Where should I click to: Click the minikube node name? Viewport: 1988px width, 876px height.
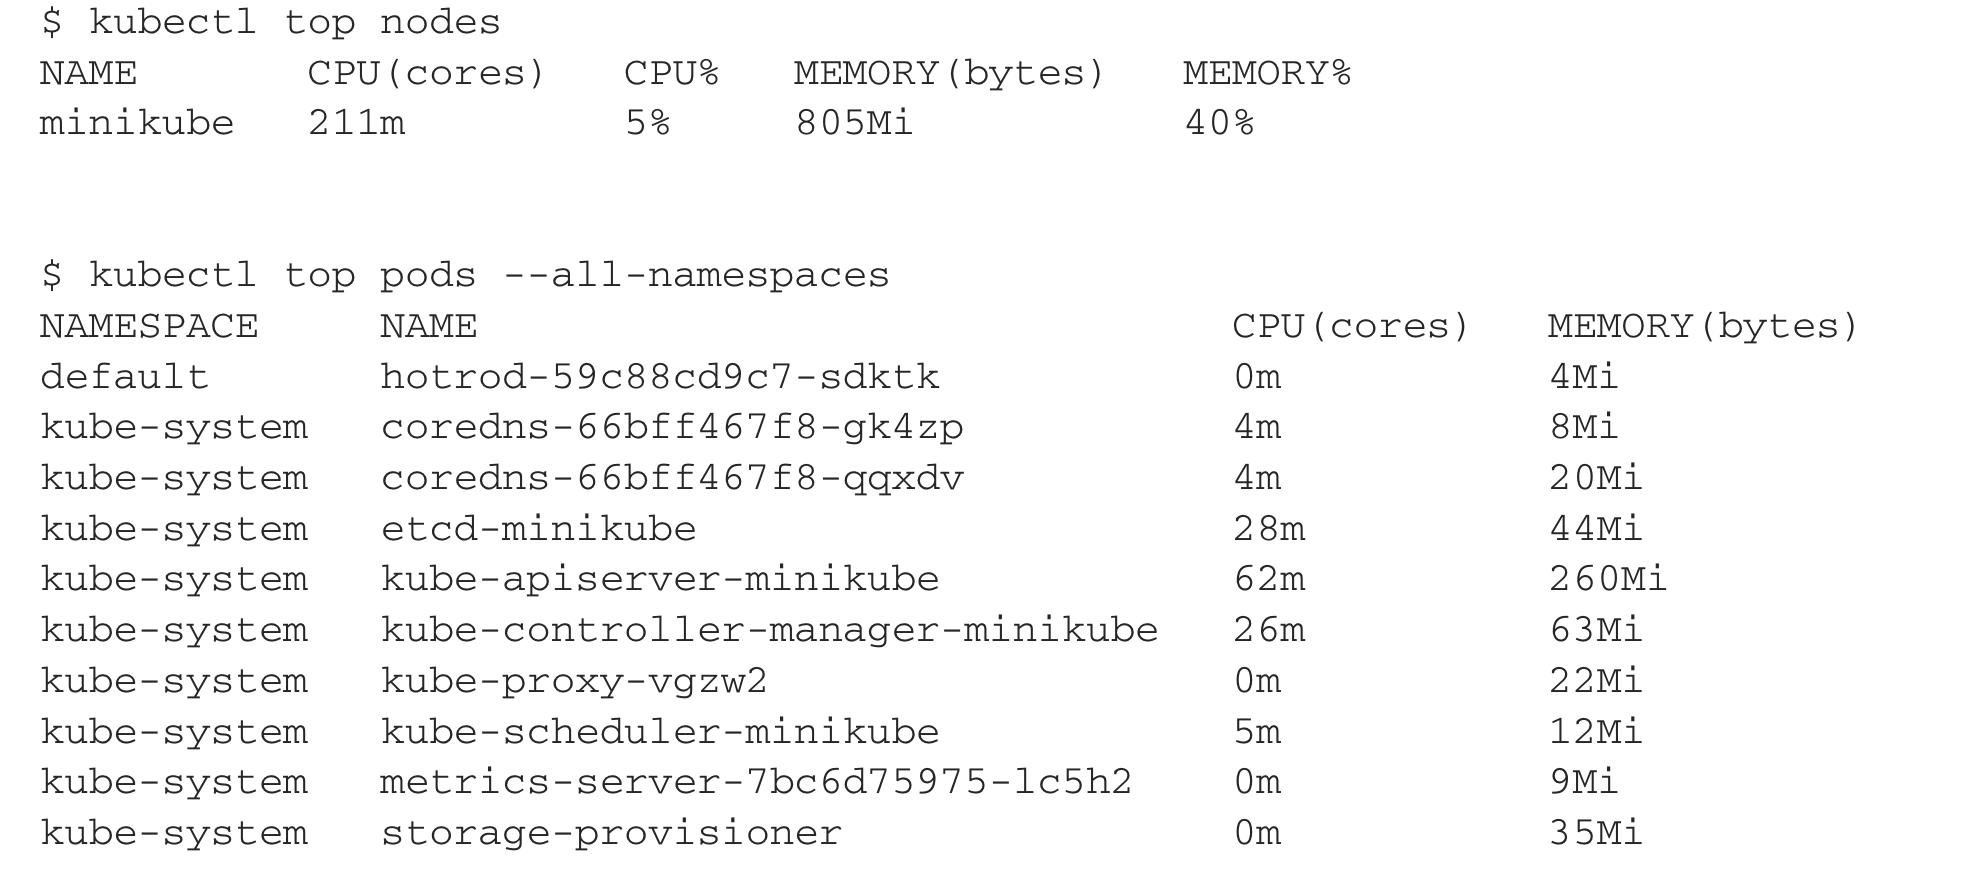coord(137,123)
